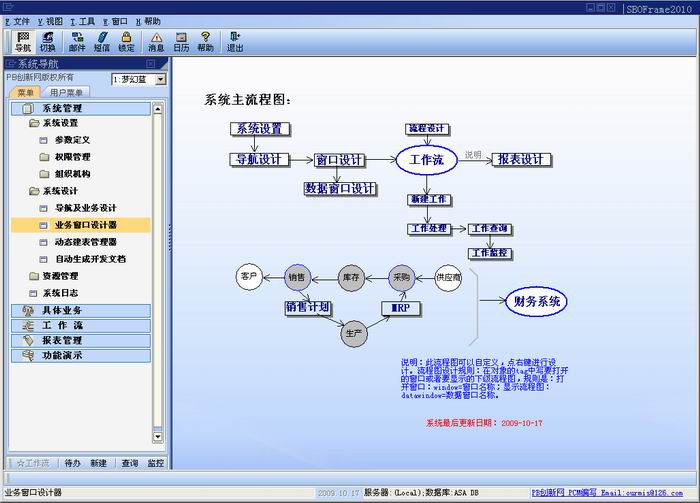
Task: Click the 导航设计 flowchart box
Action: 259,159
